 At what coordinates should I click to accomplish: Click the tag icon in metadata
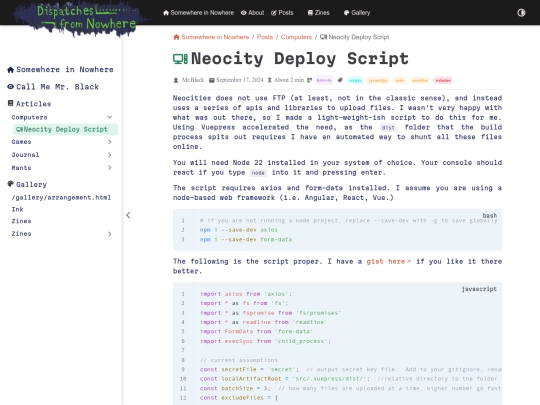click(340, 80)
